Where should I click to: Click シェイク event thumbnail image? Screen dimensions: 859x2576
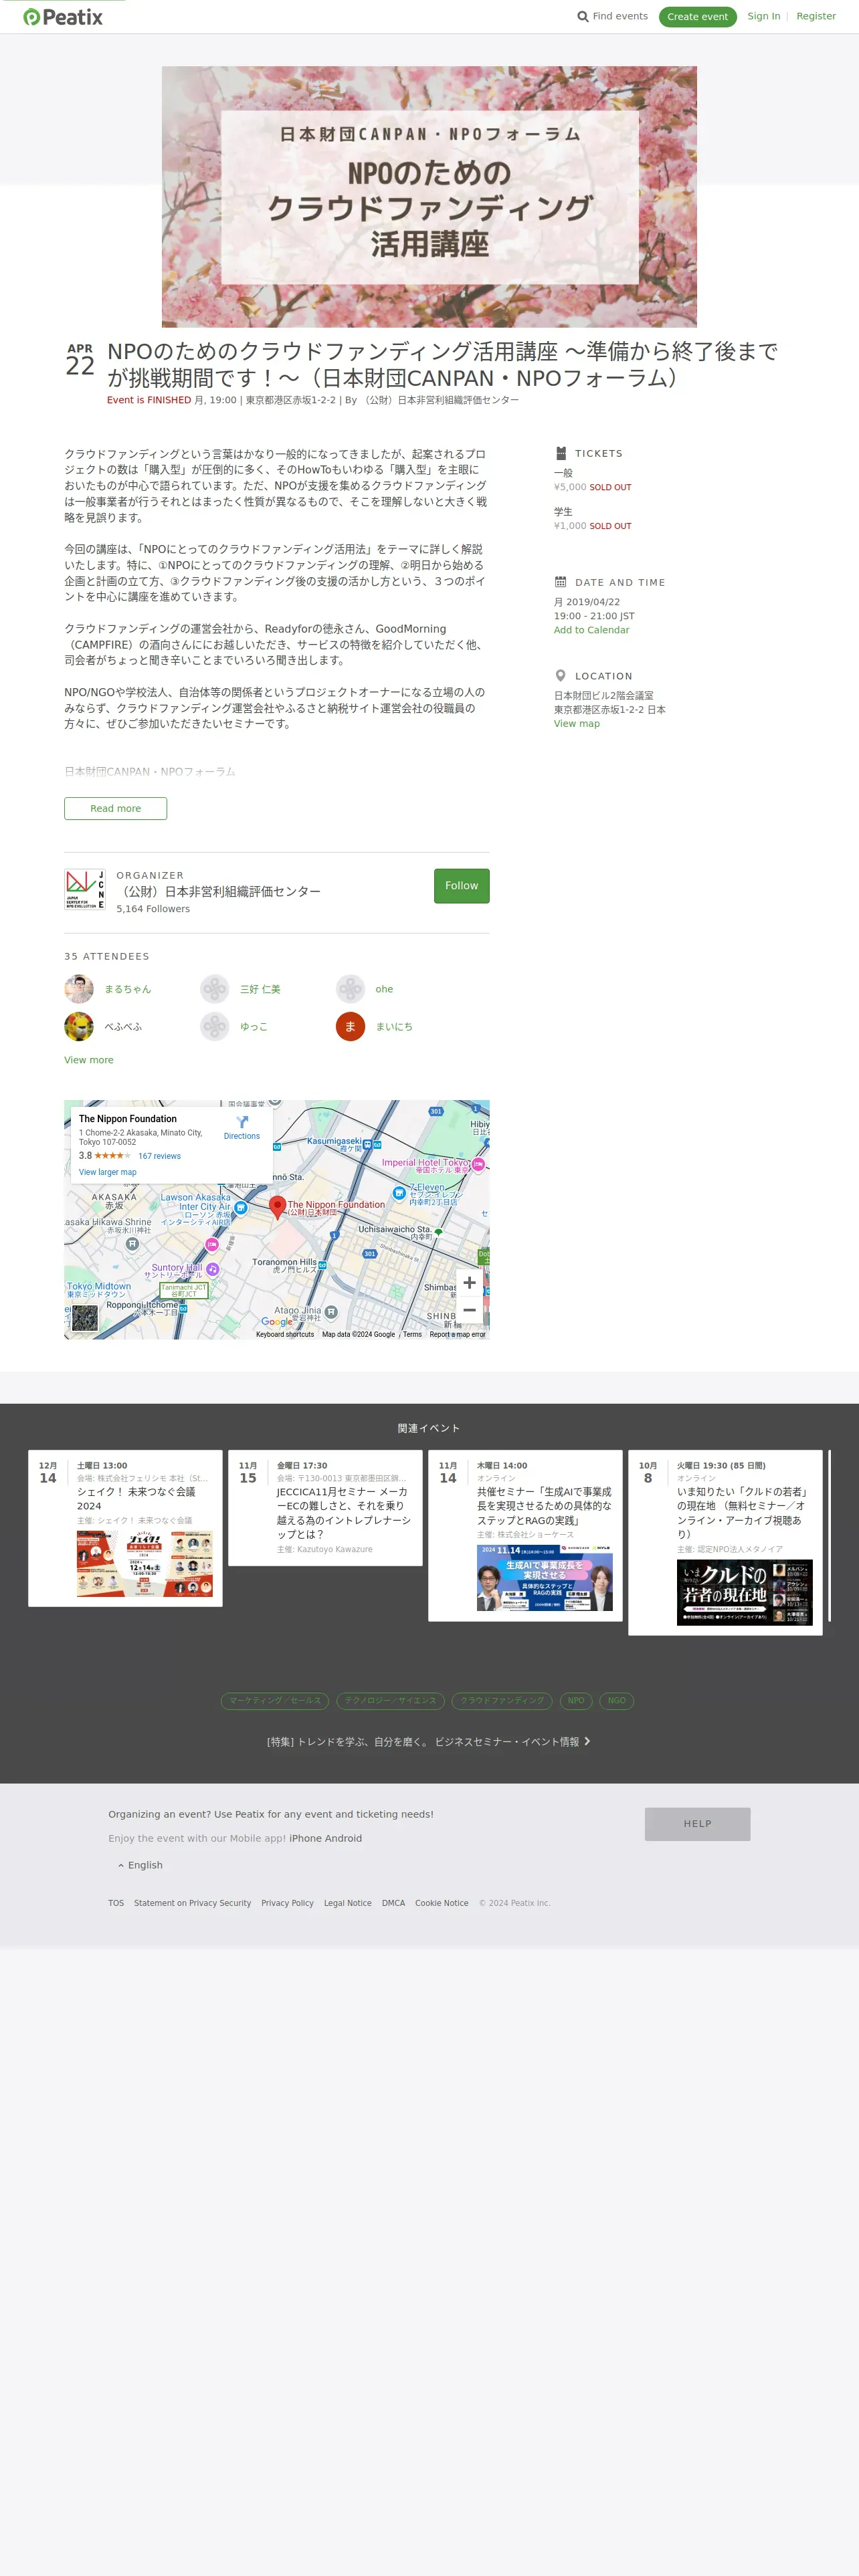(x=145, y=1563)
